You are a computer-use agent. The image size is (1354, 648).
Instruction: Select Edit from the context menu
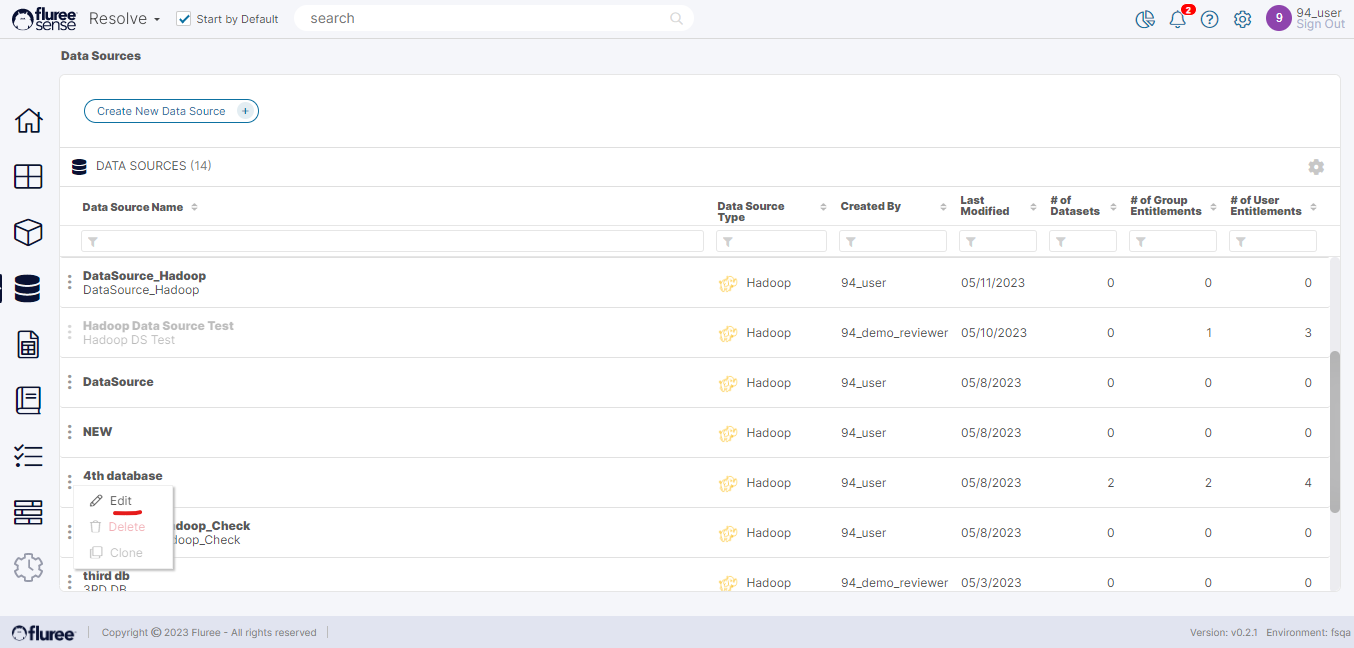click(120, 501)
